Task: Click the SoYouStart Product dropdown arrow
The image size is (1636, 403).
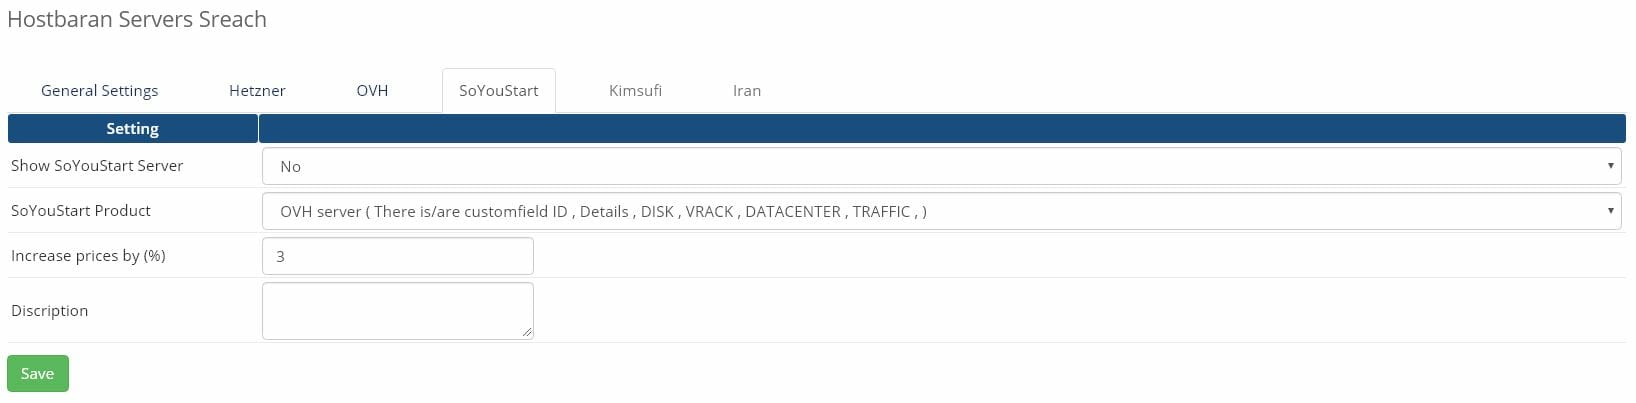Action: point(1610,211)
